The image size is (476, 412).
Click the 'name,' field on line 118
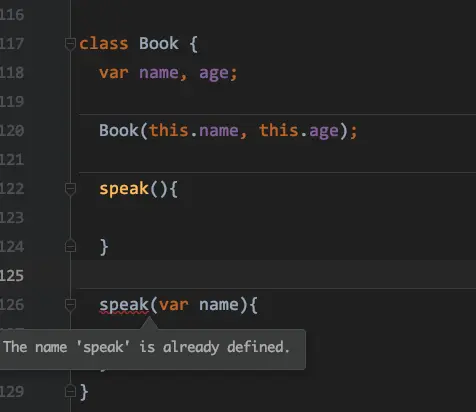(163, 73)
